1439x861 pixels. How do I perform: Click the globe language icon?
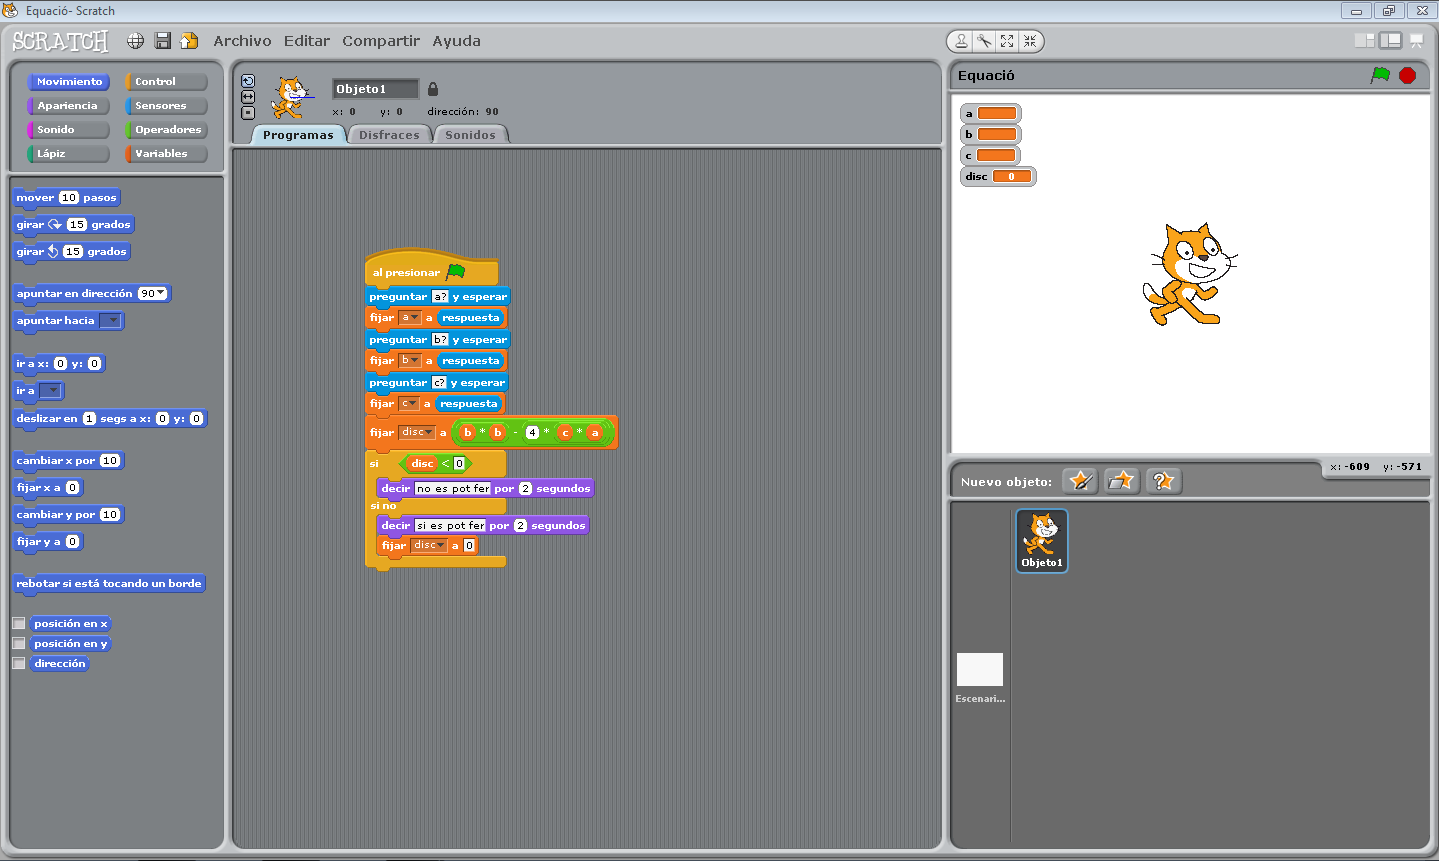[136, 41]
